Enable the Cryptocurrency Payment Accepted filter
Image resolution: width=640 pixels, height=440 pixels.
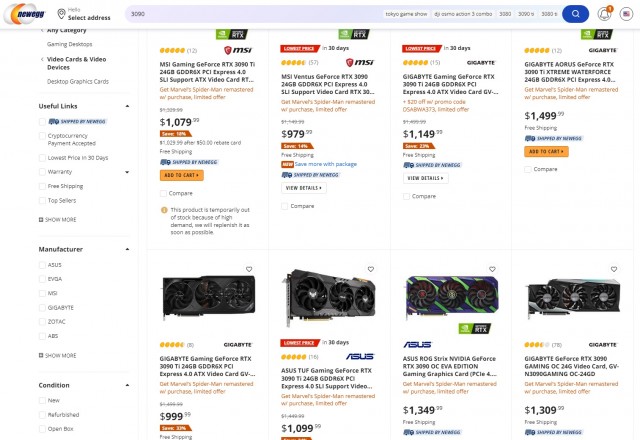pyautogui.click(x=42, y=136)
